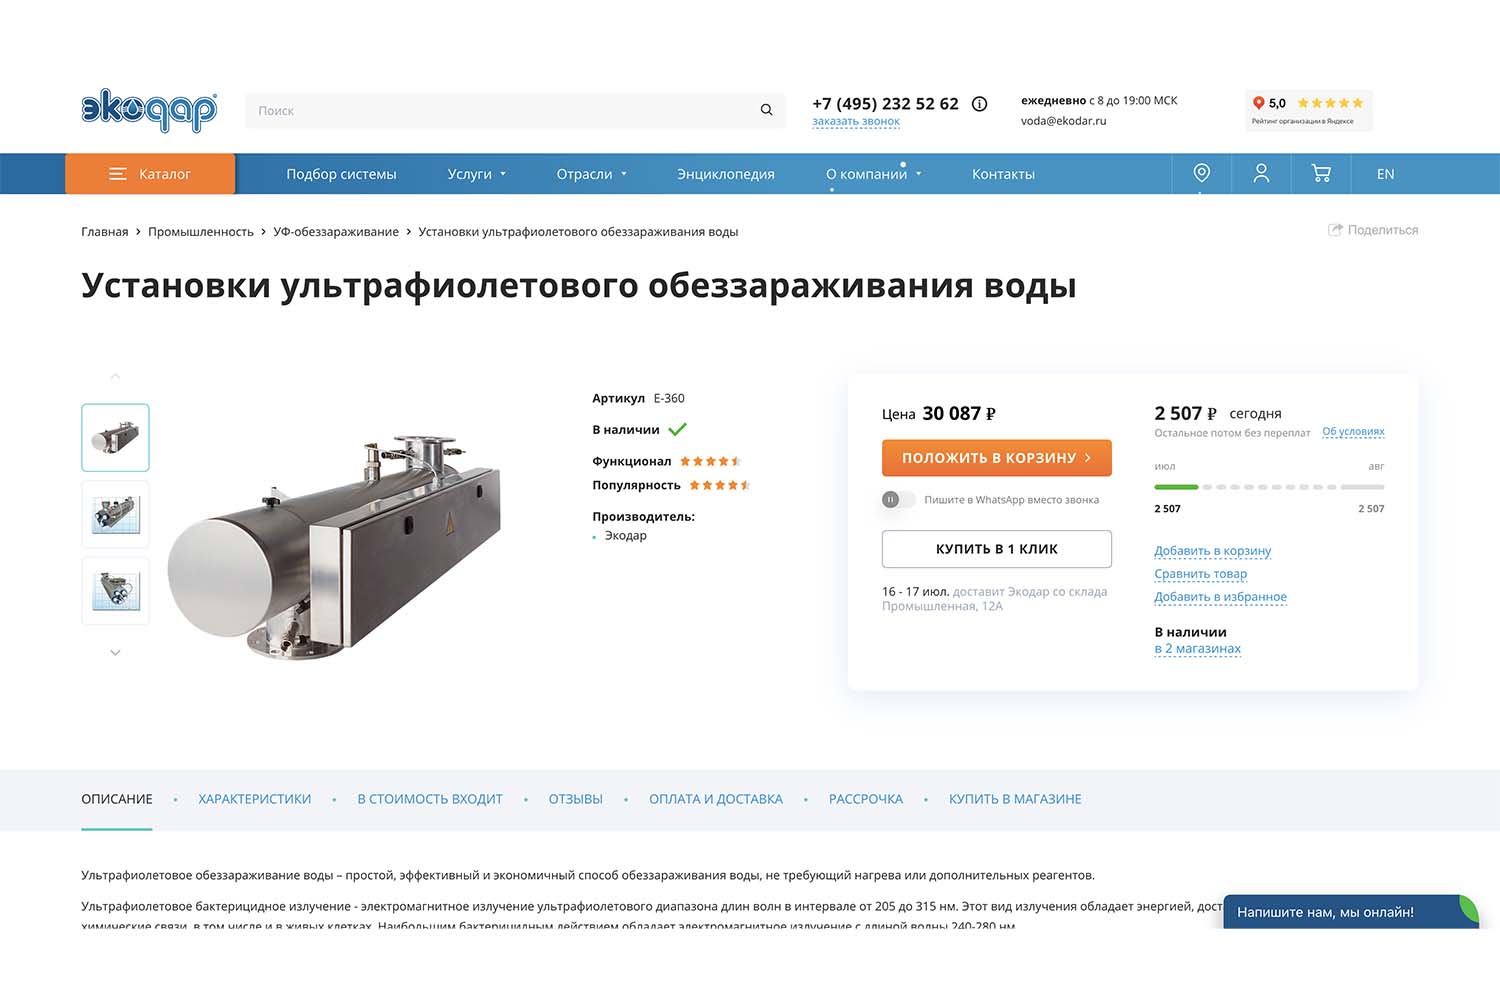
Task: Switch to the Характеристики tab
Action: pyautogui.click(x=254, y=799)
